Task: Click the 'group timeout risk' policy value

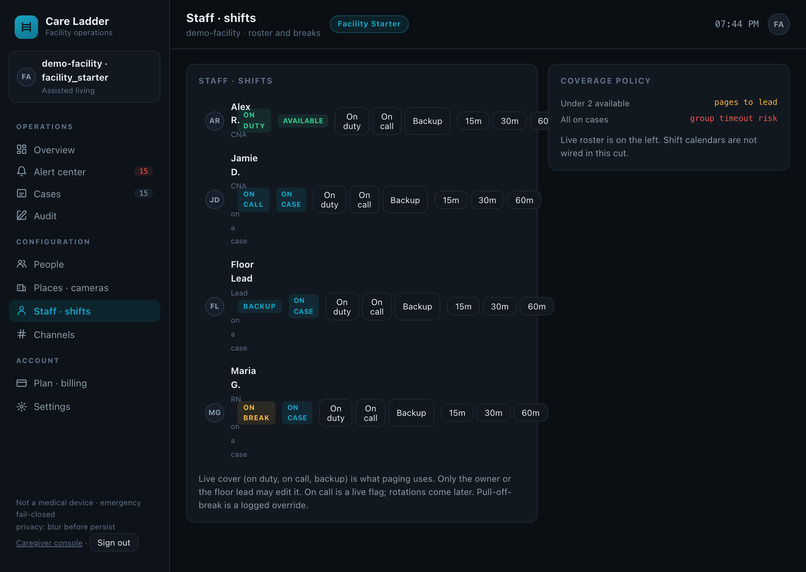Action: 734,118
